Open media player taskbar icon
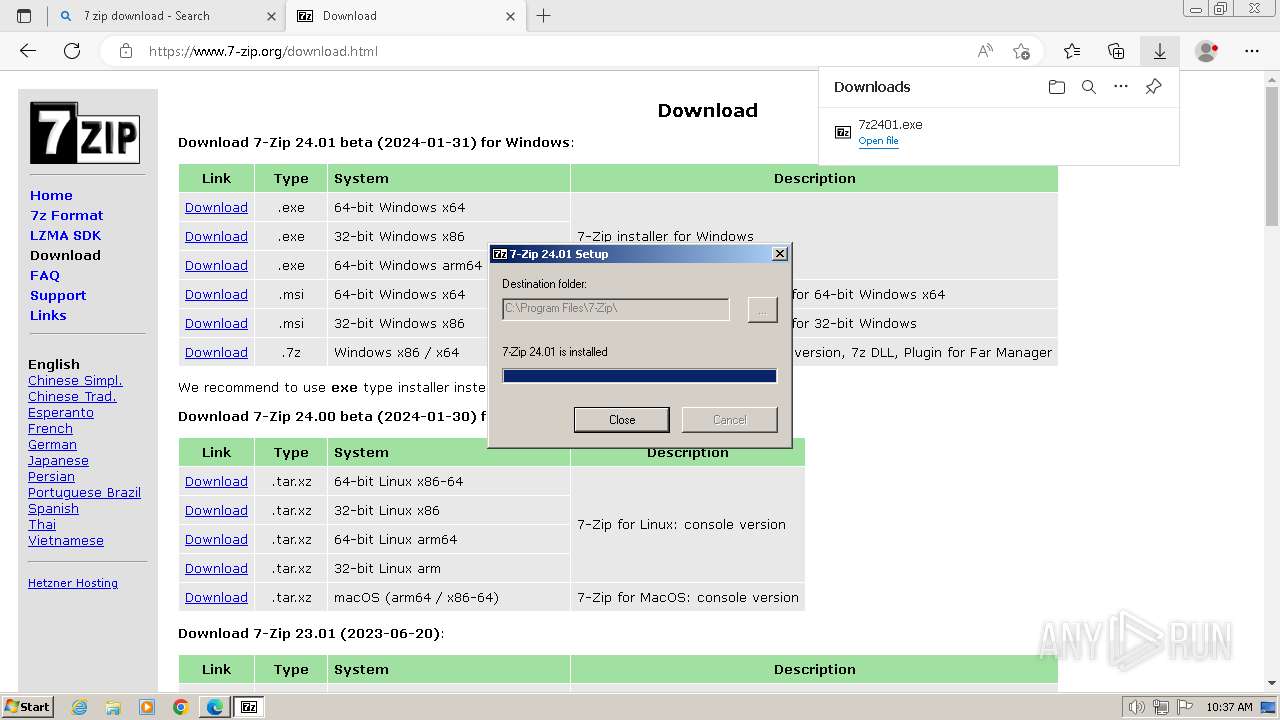This screenshot has height=720, width=1280. tap(147, 707)
